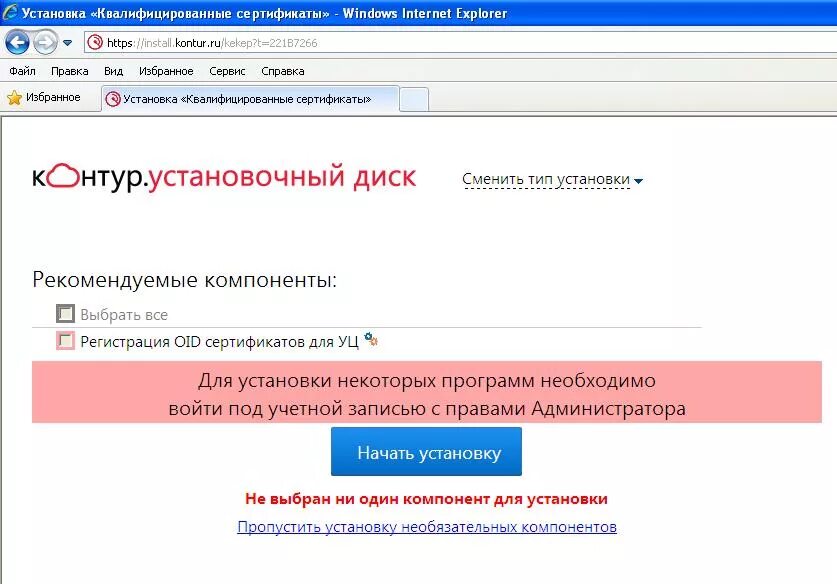Open the Справка menu
The width and height of the screenshot is (837, 584).
click(283, 71)
